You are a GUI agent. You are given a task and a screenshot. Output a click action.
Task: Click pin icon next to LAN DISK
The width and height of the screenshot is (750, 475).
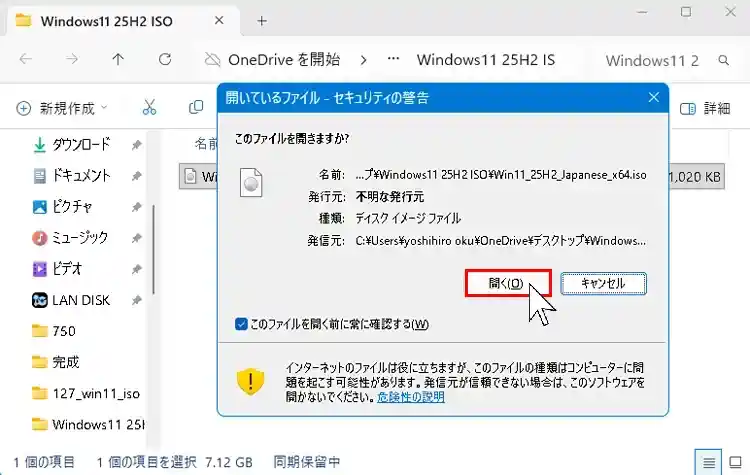click(x=137, y=300)
